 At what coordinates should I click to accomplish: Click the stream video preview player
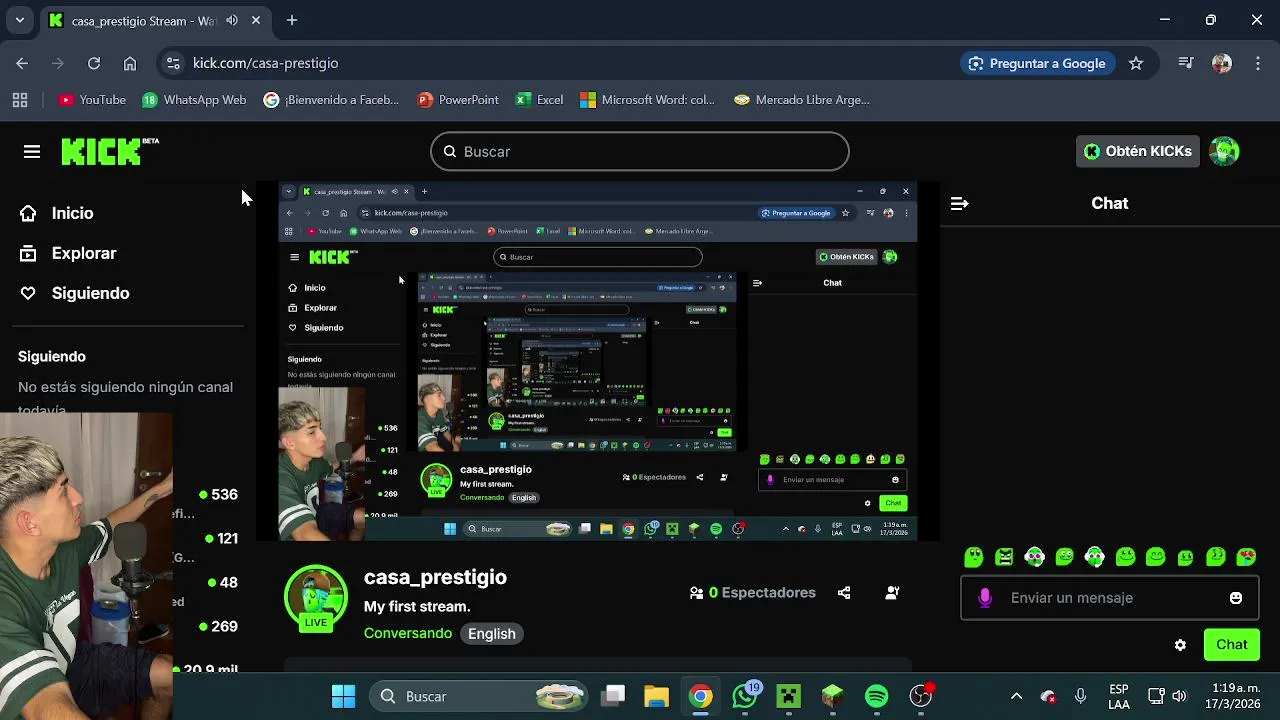tap(598, 361)
